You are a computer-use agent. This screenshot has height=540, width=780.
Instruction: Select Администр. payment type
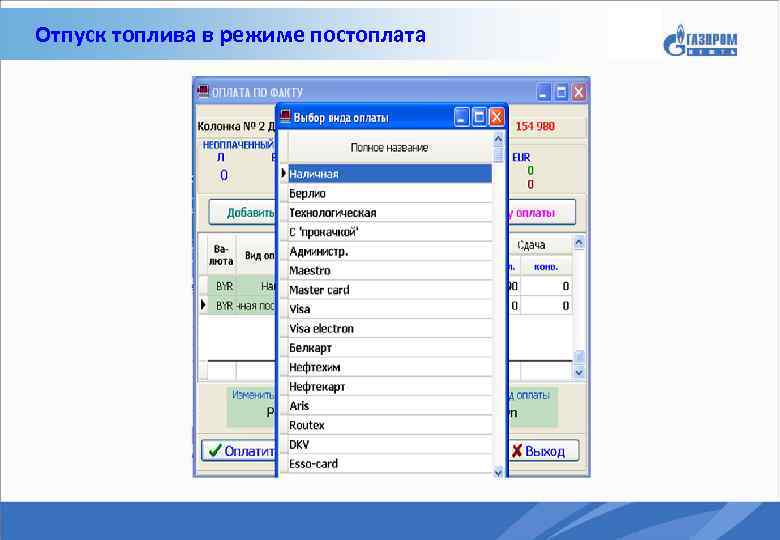click(x=390, y=252)
